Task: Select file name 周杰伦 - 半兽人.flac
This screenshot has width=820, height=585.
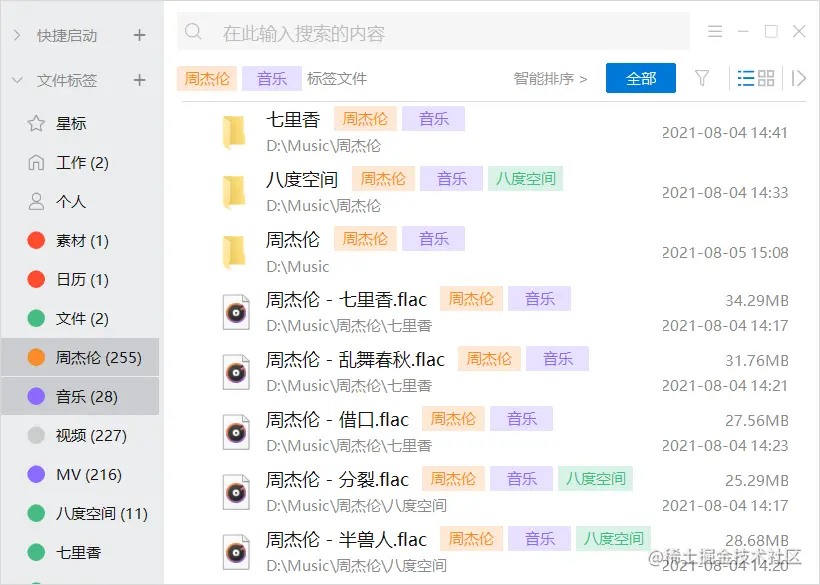Action: (x=346, y=540)
